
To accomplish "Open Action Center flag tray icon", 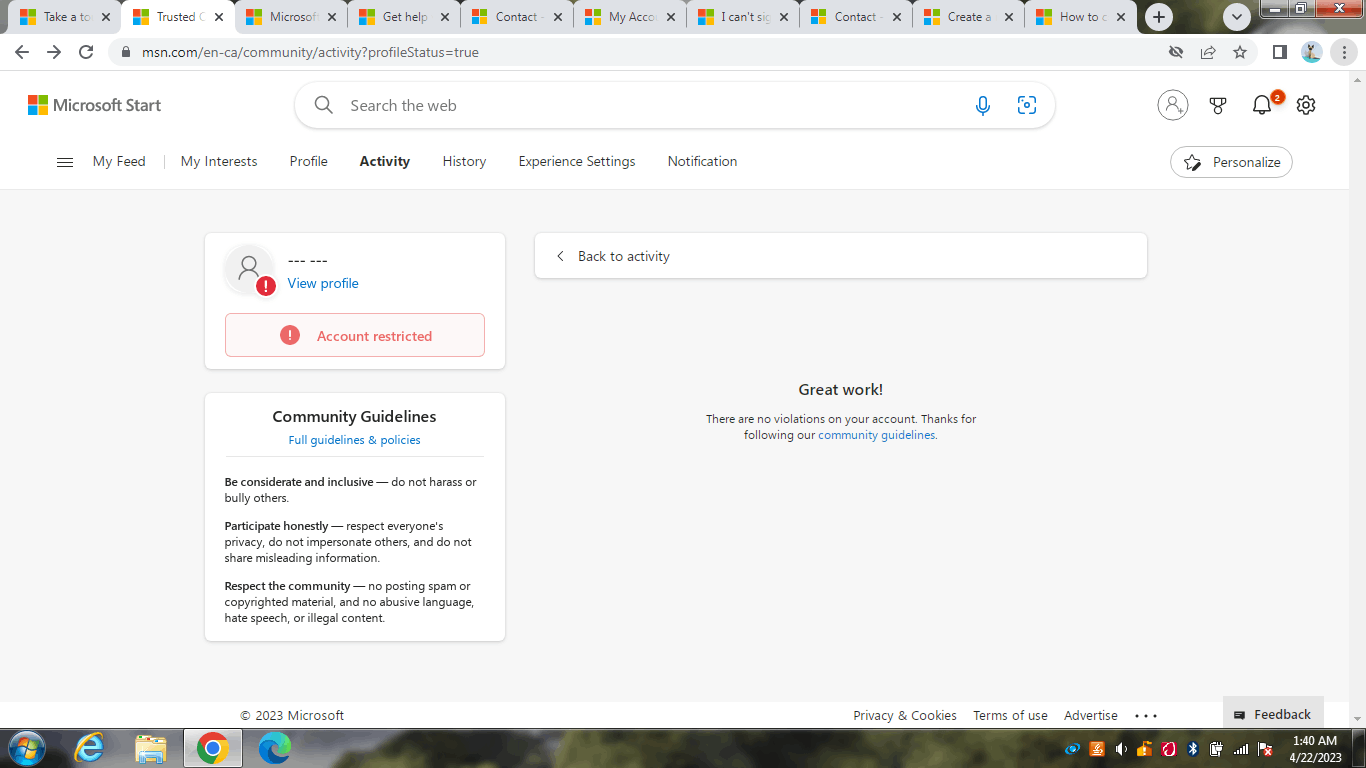I will coord(1265,749).
